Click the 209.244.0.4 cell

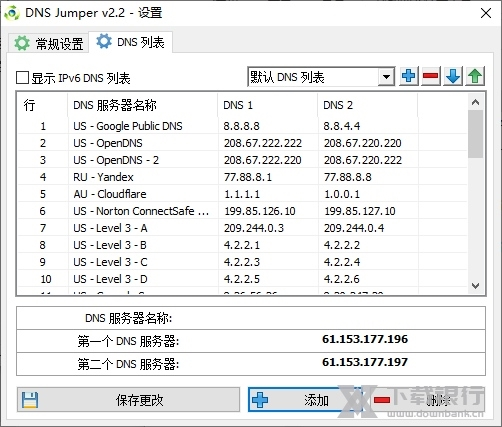click(354, 228)
